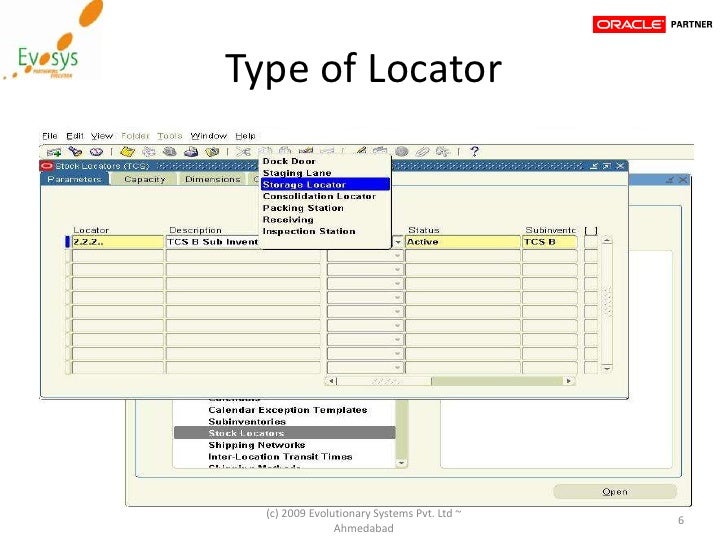Click the Locator field containing 2.2.2..

pyautogui.click(x=118, y=242)
